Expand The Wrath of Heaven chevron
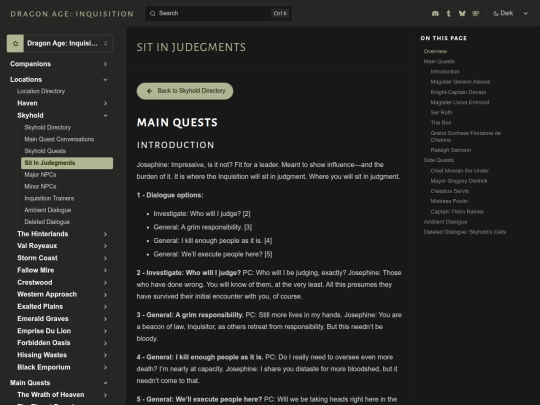Image resolution: width=540 pixels, height=405 pixels. pyautogui.click(x=105, y=395)
